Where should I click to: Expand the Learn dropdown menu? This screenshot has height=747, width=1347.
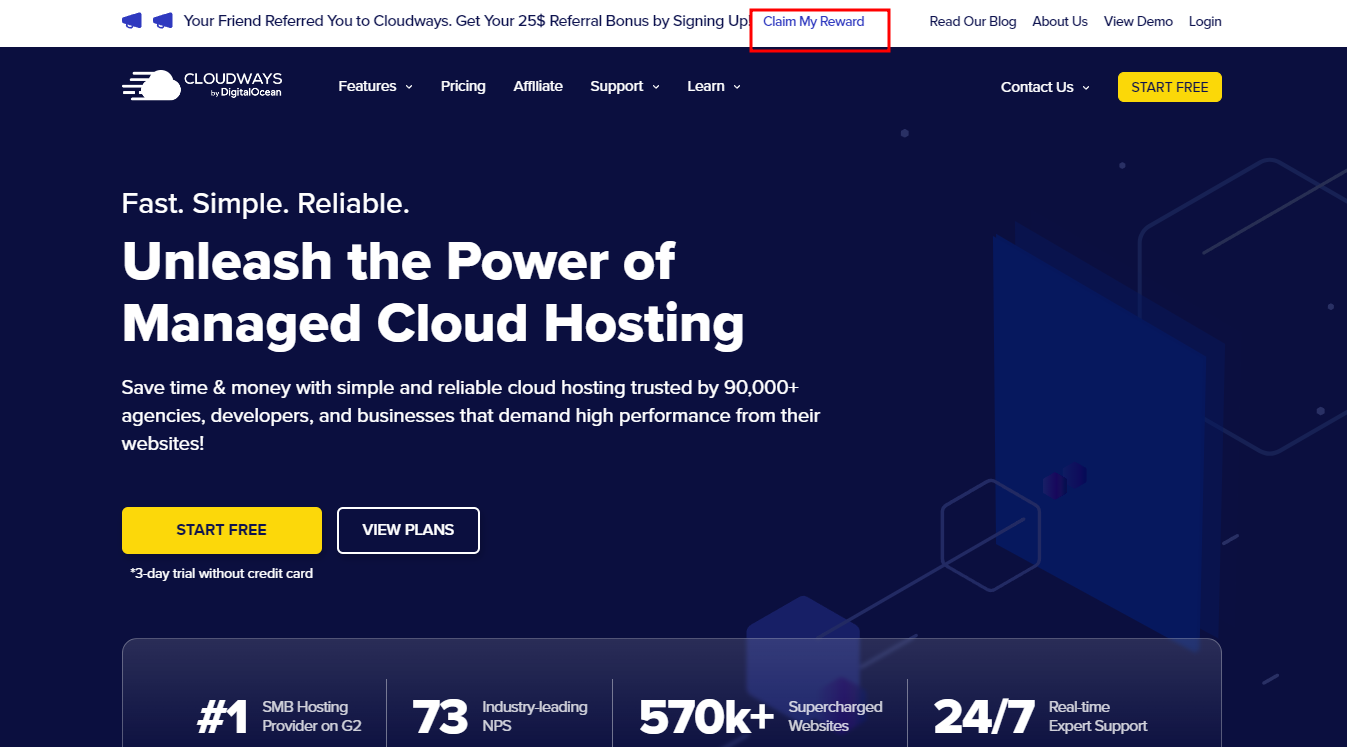tap(714, 86)
